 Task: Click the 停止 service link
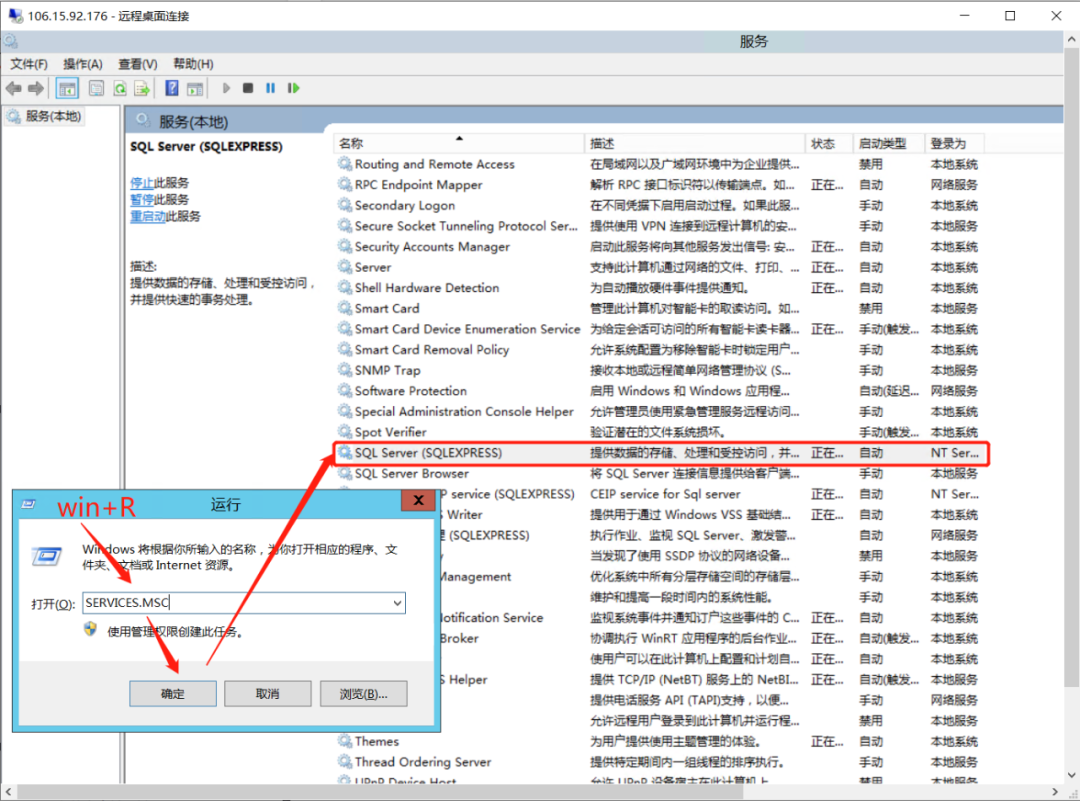(x=142, y=183)
